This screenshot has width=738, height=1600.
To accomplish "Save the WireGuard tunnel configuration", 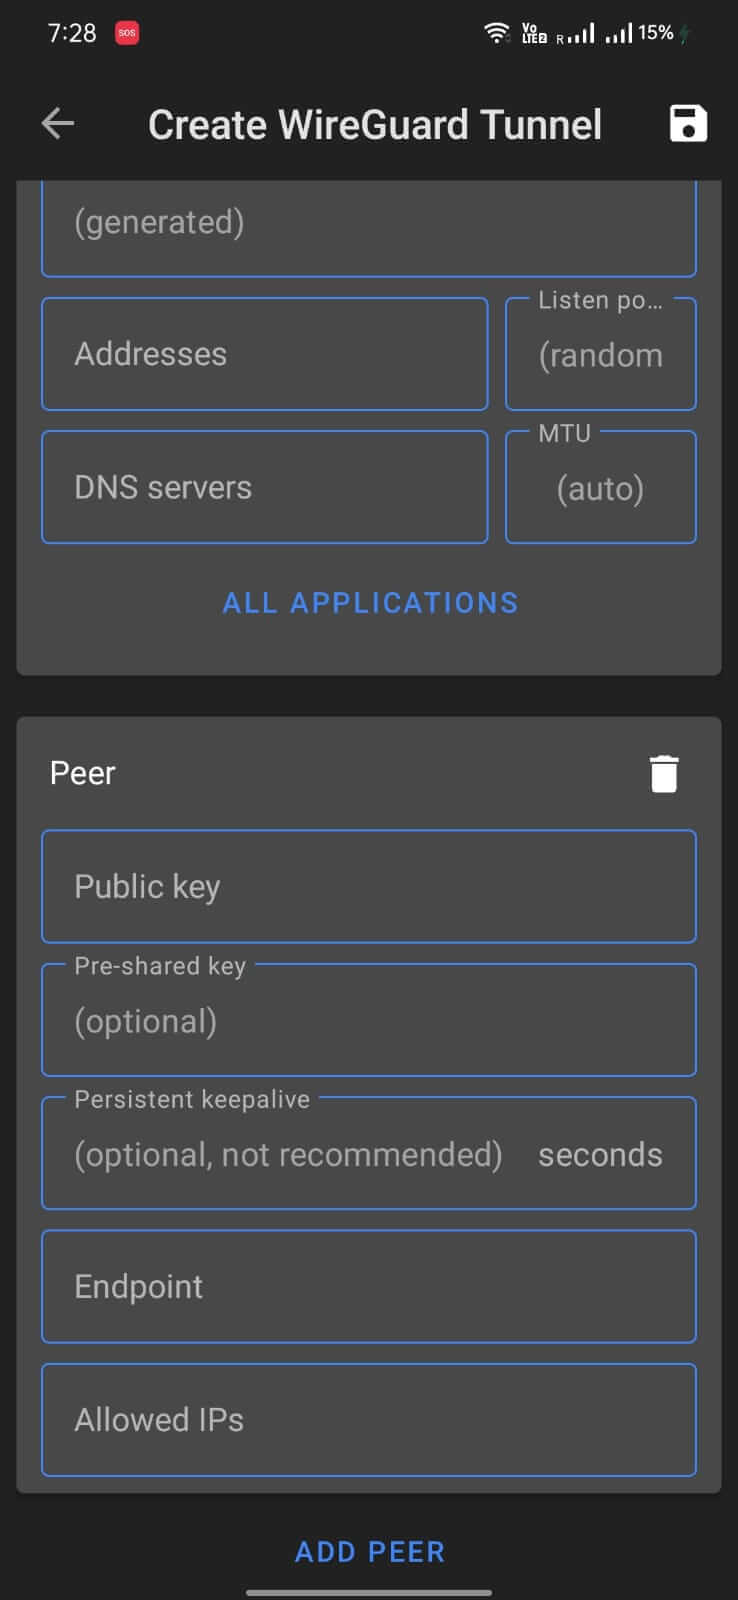I will tap(688, 124).
